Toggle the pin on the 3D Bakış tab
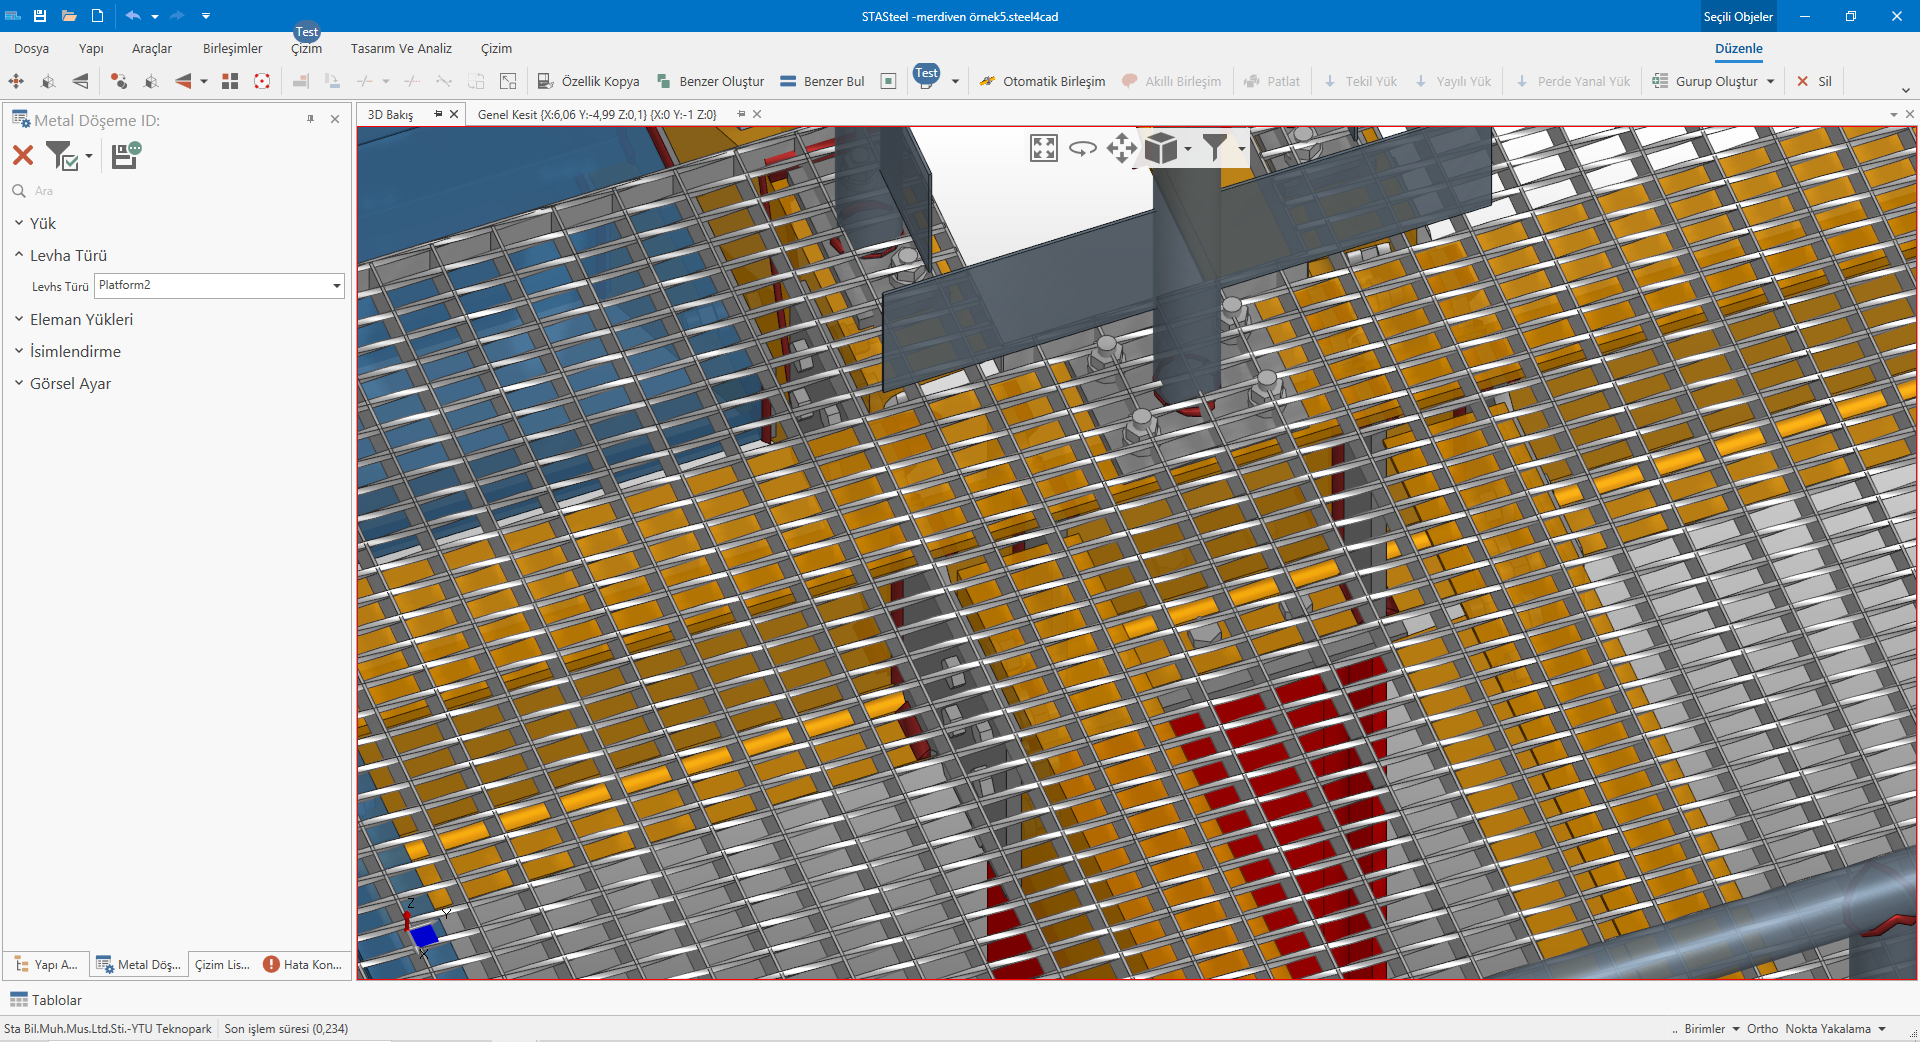This screenshot has width=1920, height=1042. 438,114
